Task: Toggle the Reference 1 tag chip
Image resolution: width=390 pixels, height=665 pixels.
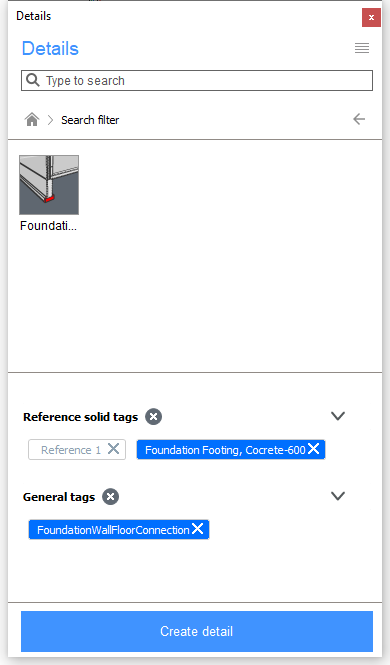Action: pos(71,450)
